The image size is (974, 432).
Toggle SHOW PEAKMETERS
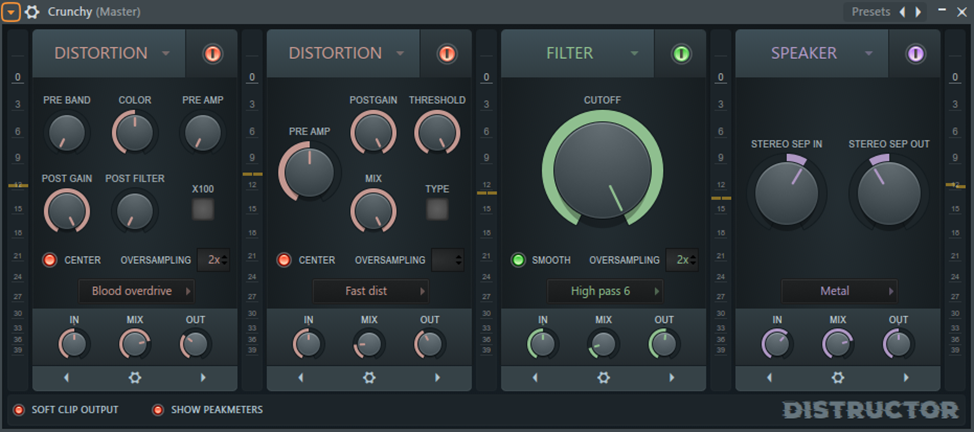tap(158, 410)
